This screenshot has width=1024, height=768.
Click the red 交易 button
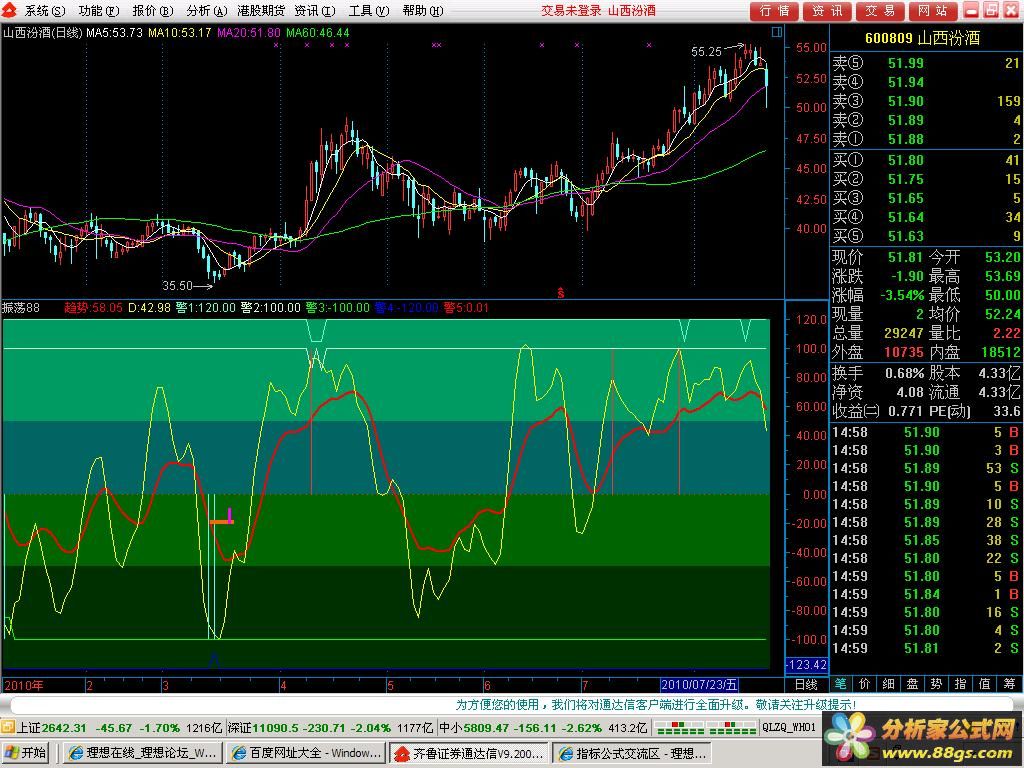click(880, 10)
